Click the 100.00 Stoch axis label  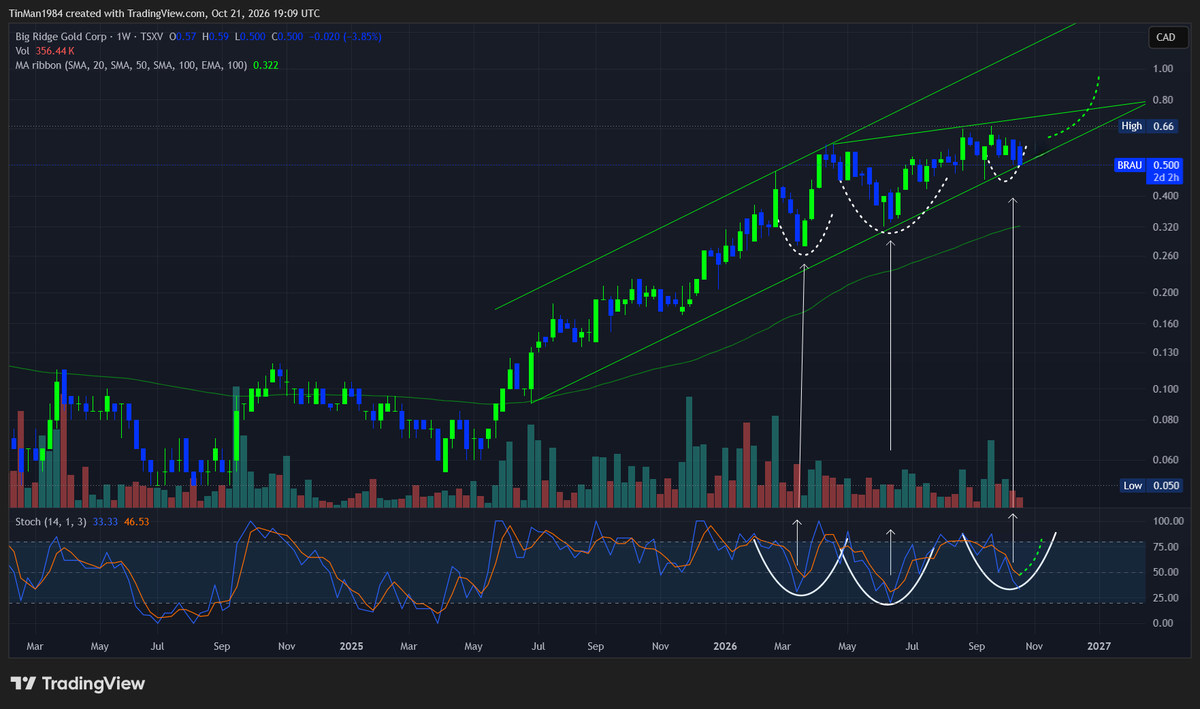point(1168,522)
